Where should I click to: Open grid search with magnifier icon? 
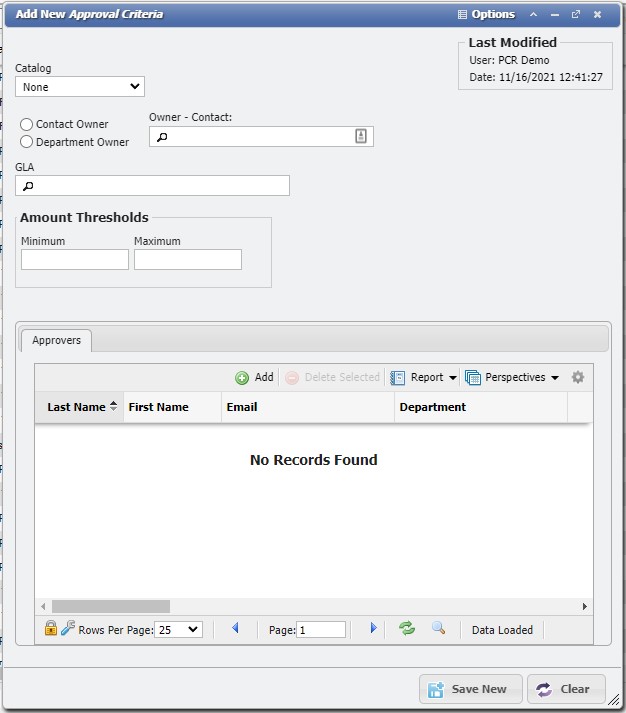pyautogui.click(x=438, y=628)
